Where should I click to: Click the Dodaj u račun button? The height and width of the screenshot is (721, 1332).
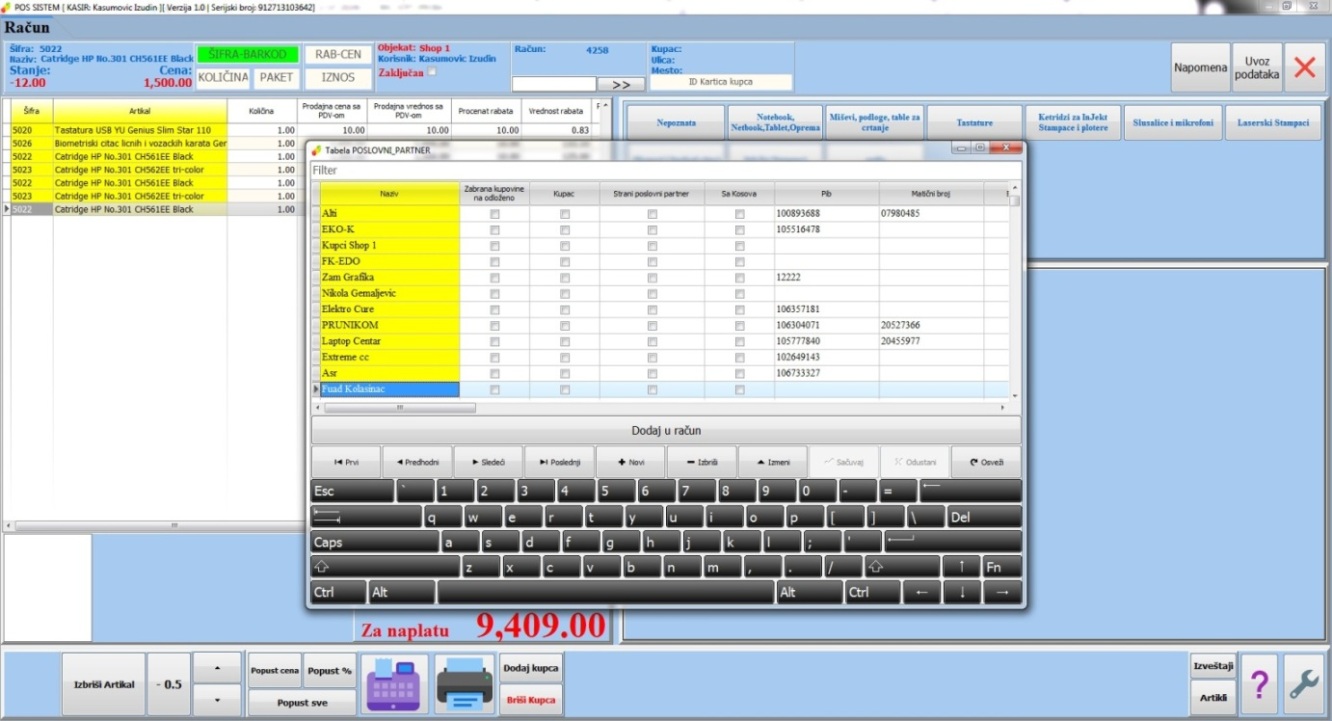point(665,430)
